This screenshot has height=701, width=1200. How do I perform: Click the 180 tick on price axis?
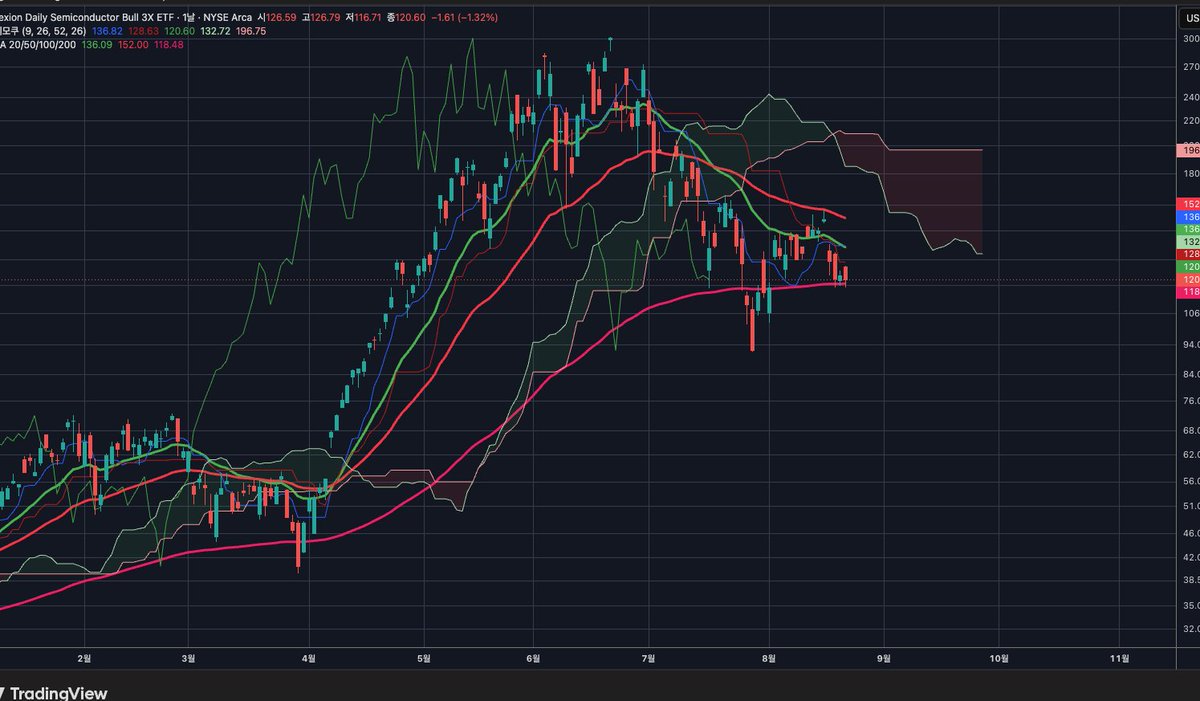(x=1191, y=173)
